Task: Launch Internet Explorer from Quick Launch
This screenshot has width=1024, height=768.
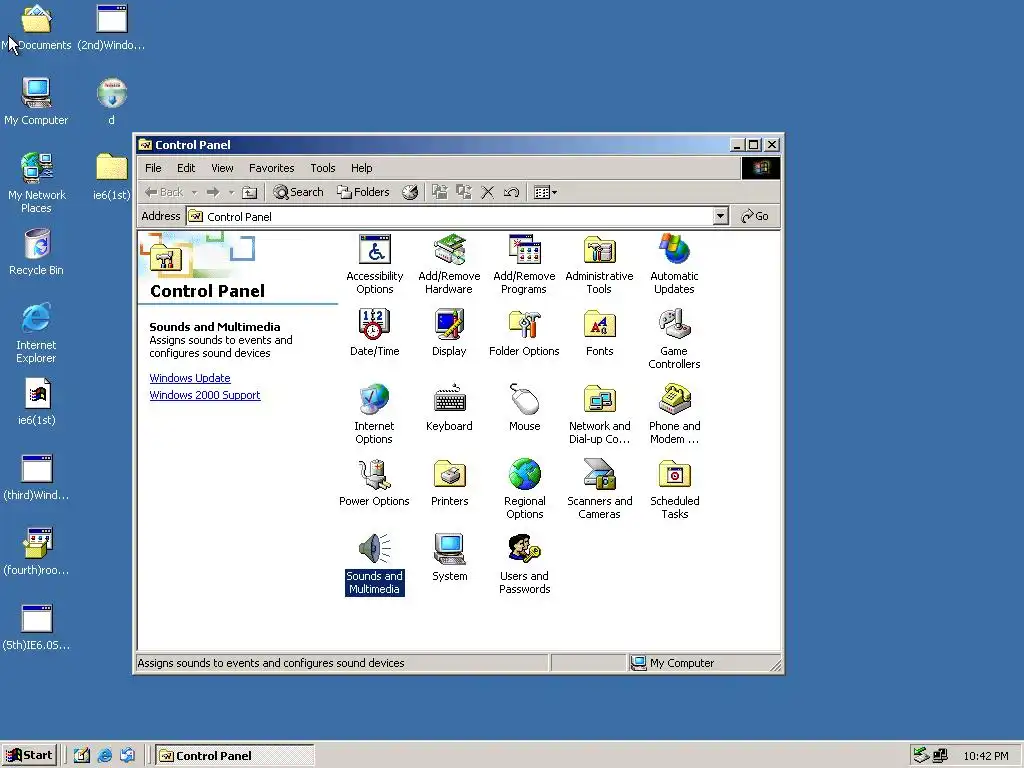Action: pyautogui.click(x=104, y=756)
